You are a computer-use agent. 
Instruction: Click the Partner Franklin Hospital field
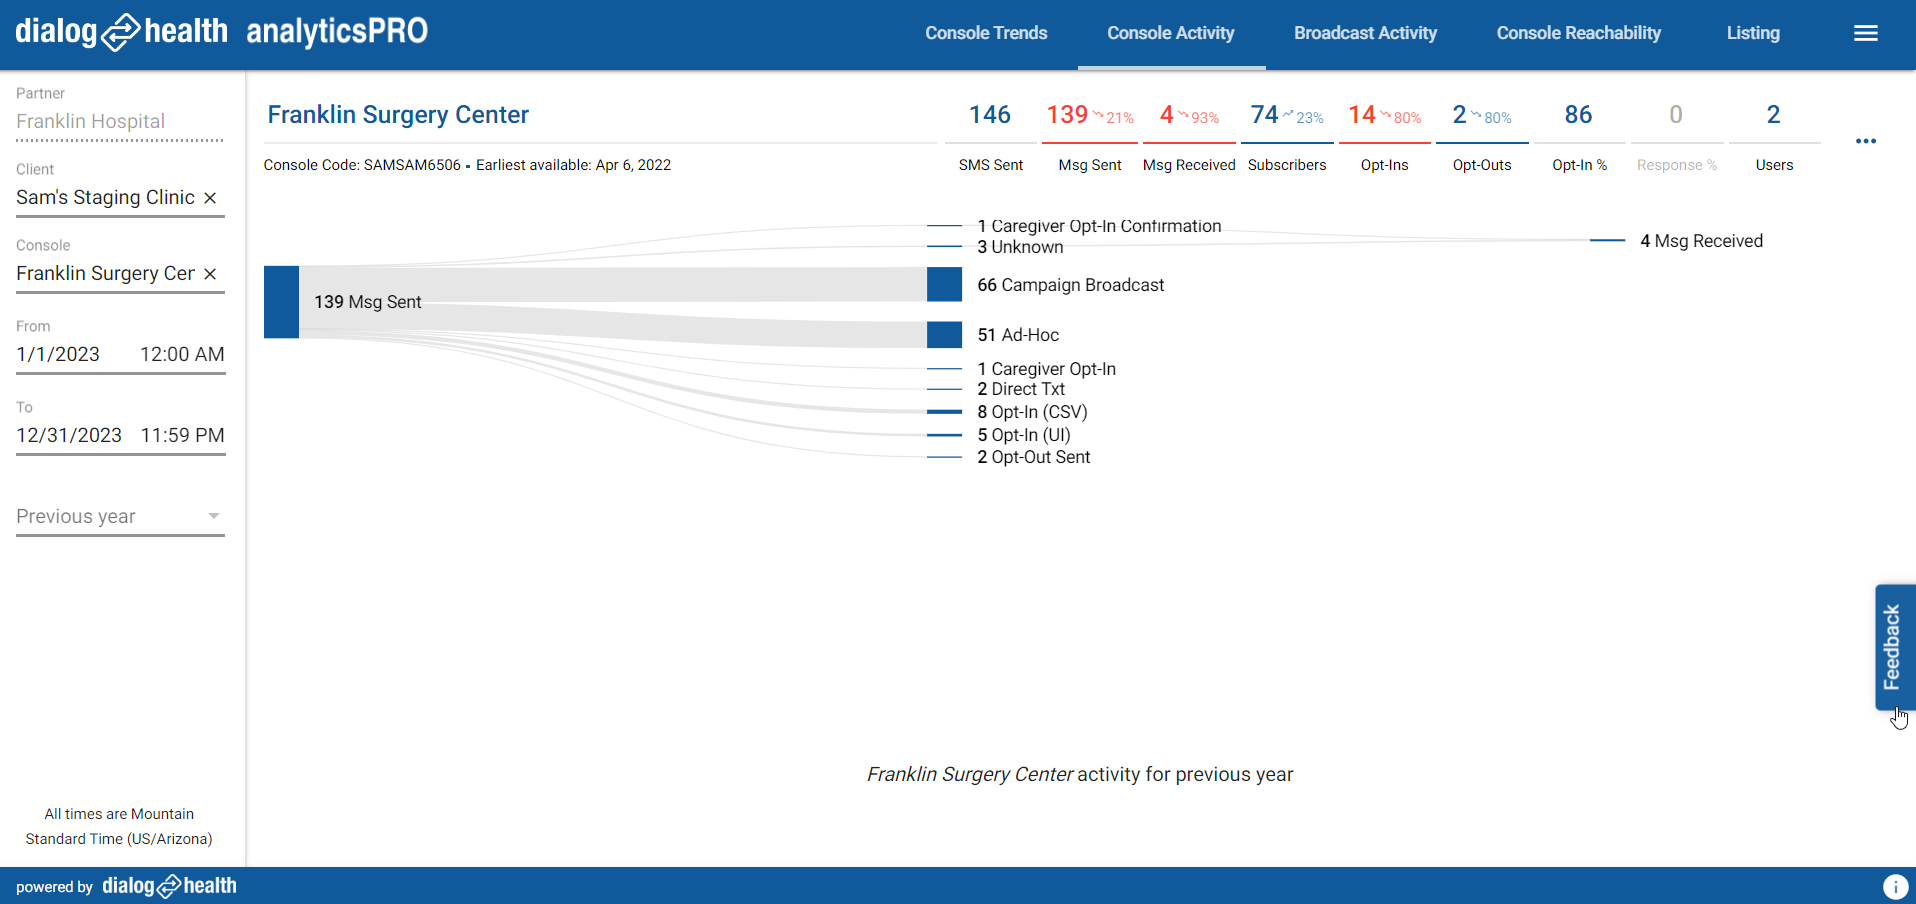pos(120,121)
